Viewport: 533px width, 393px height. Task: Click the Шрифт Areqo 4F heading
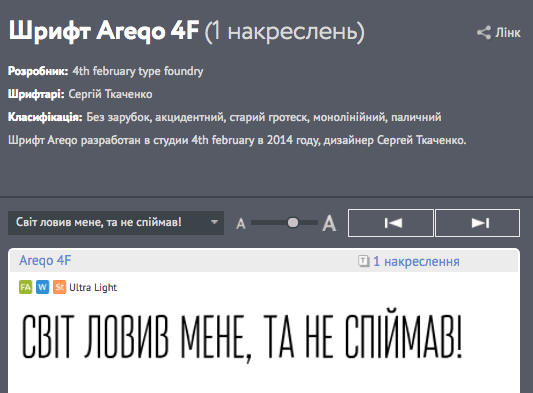click(104, 31)
